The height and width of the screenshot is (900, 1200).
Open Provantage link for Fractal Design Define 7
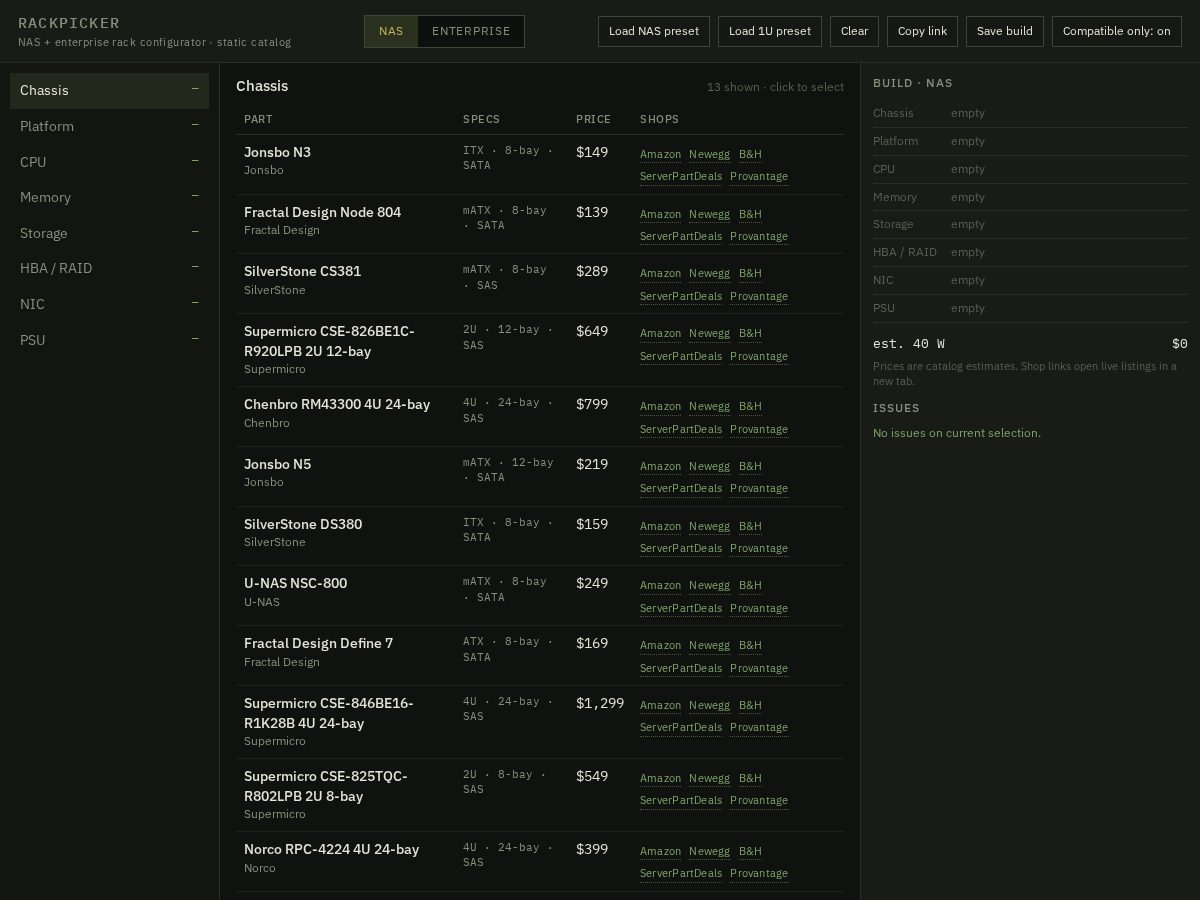[x=759, y=668]
